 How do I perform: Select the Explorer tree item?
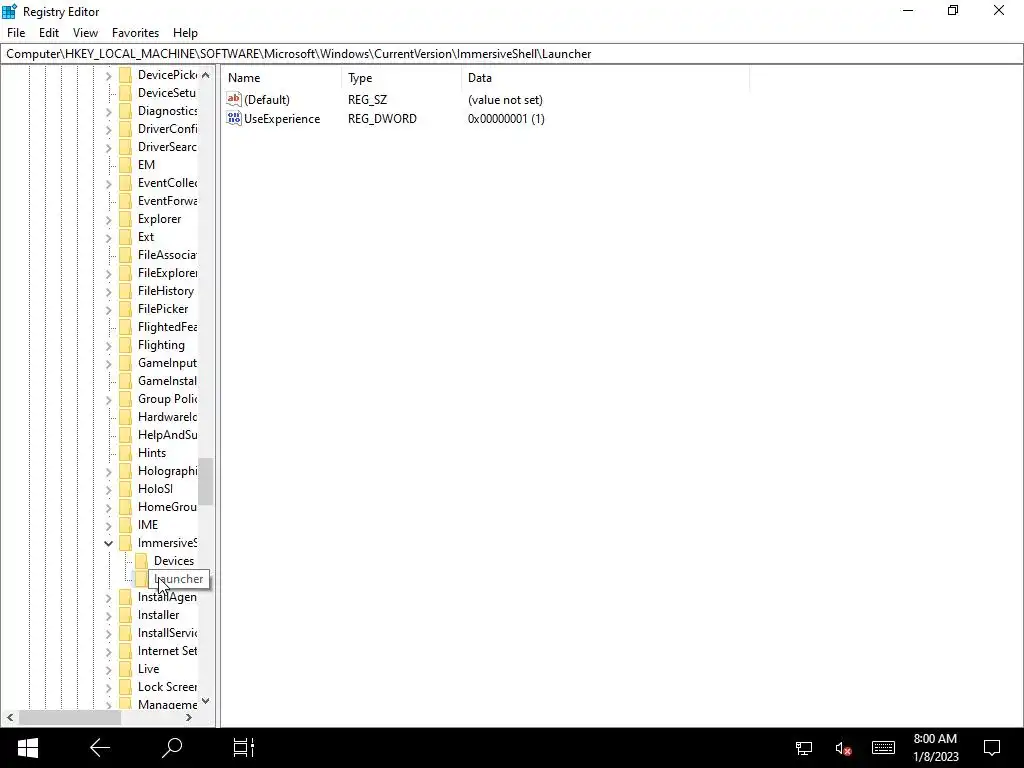(159, 219)
